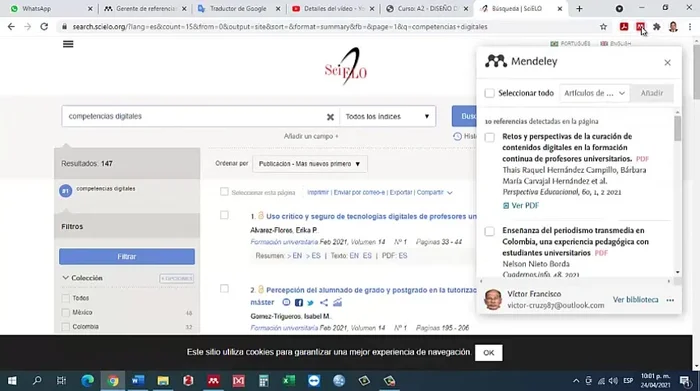Switch to the Detalles del vídeo tab
The width and height of the screenshot is (700, 391).
tap(333, 8)
